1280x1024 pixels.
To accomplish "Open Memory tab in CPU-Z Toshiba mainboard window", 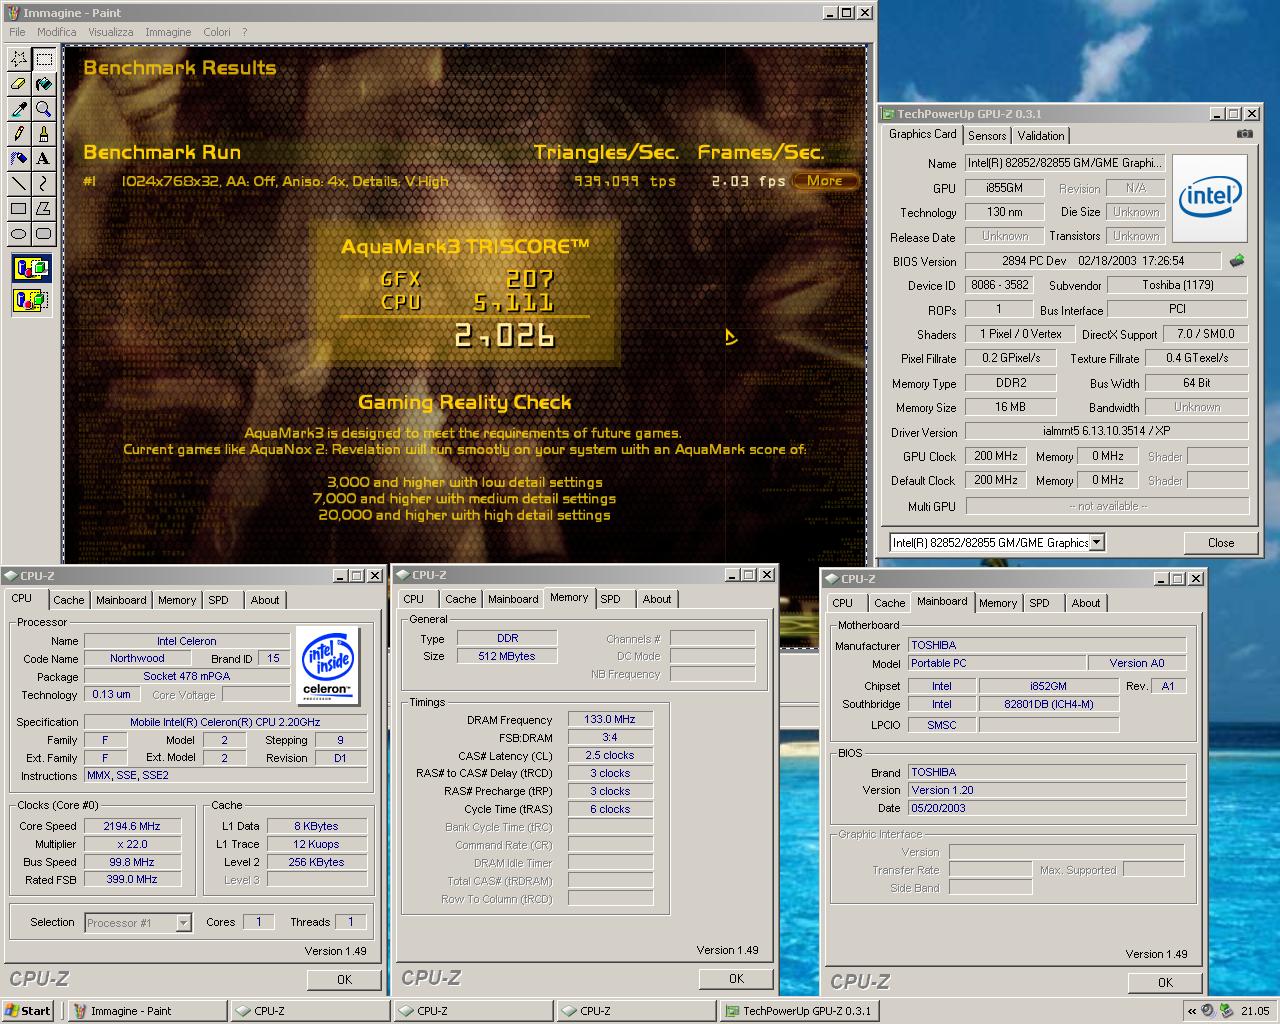I will click(998, 603).
